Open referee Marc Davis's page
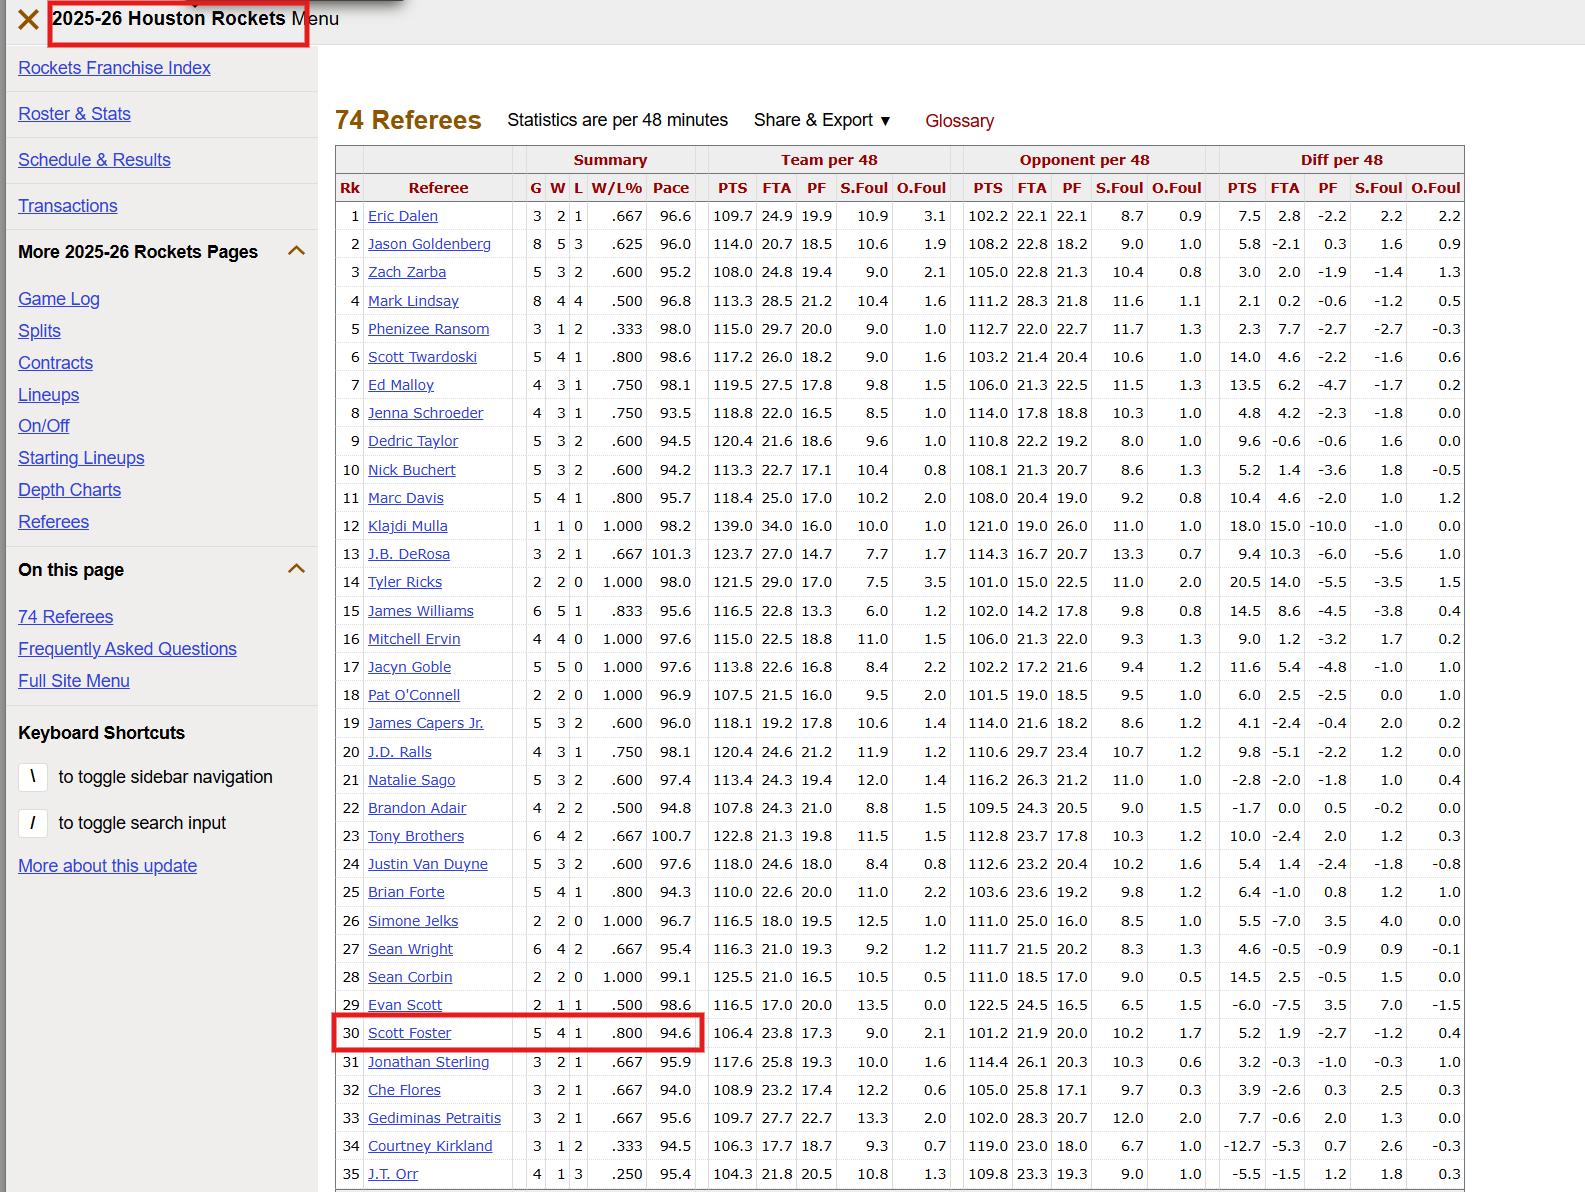Screen dimensions: 1585x1192 click(405, 498)
